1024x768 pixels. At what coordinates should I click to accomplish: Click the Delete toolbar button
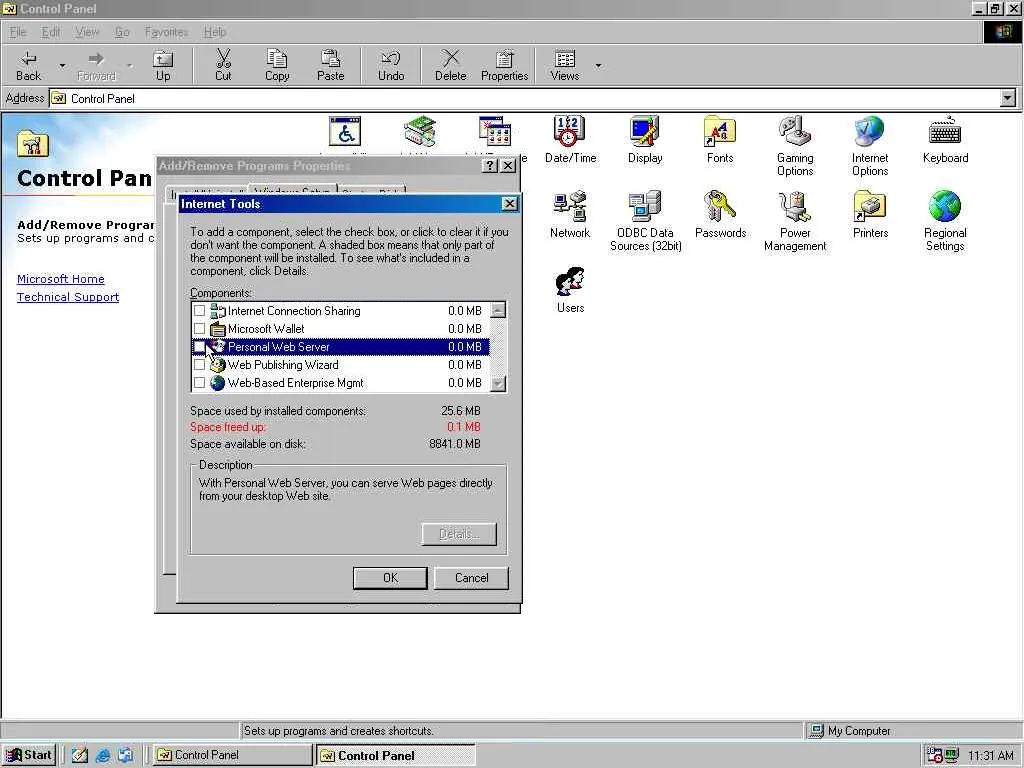pyautogui.click(x=451, y=66)
